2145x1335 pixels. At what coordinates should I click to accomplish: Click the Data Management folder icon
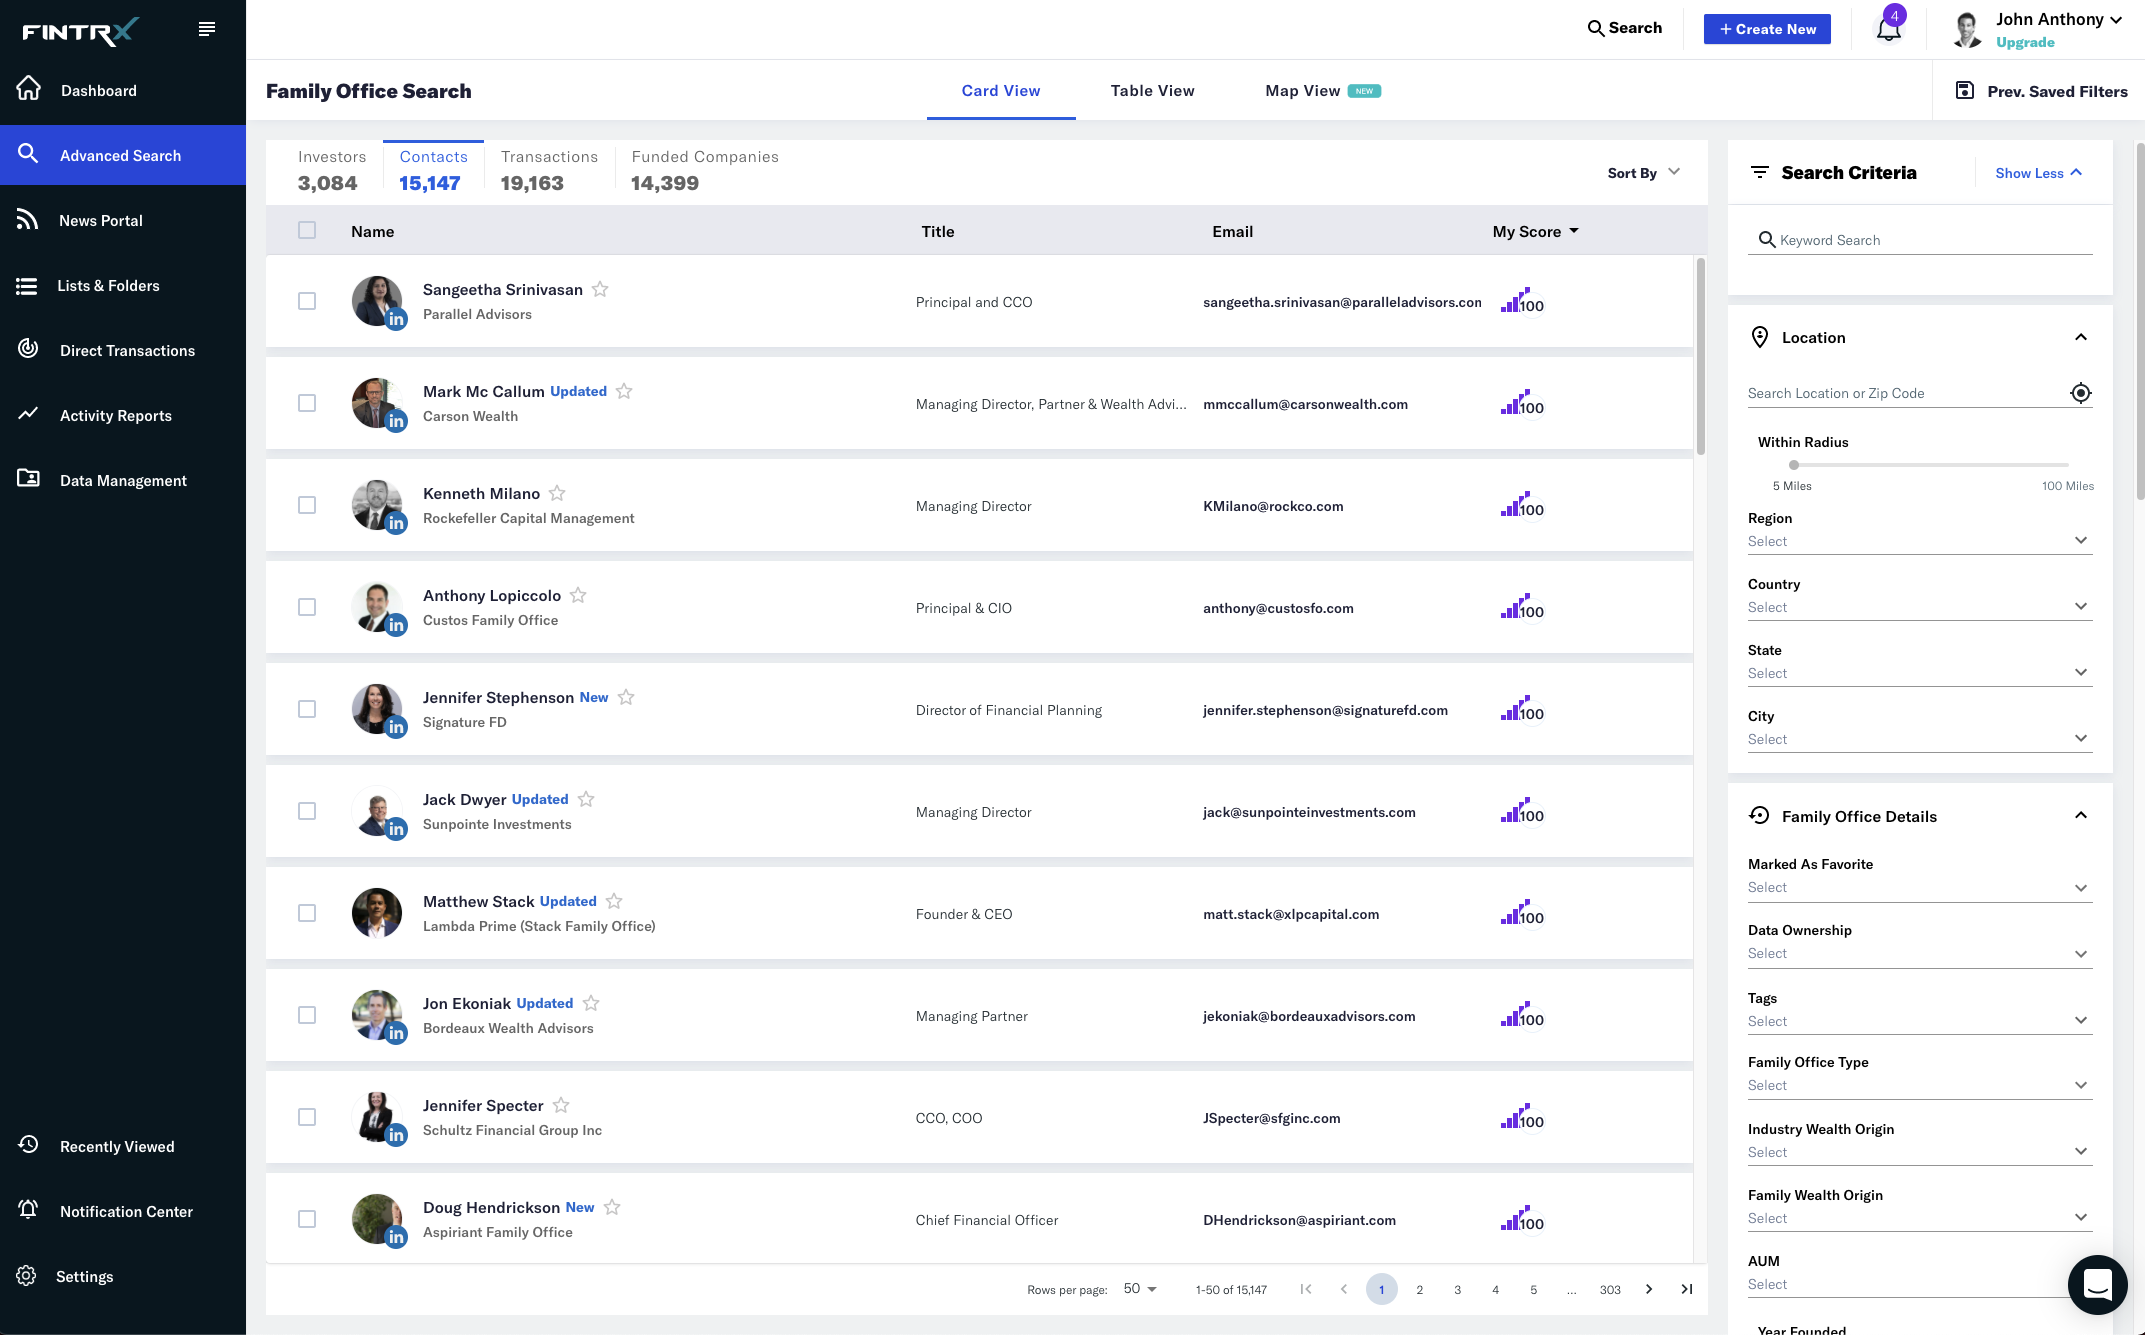[28, 479]
